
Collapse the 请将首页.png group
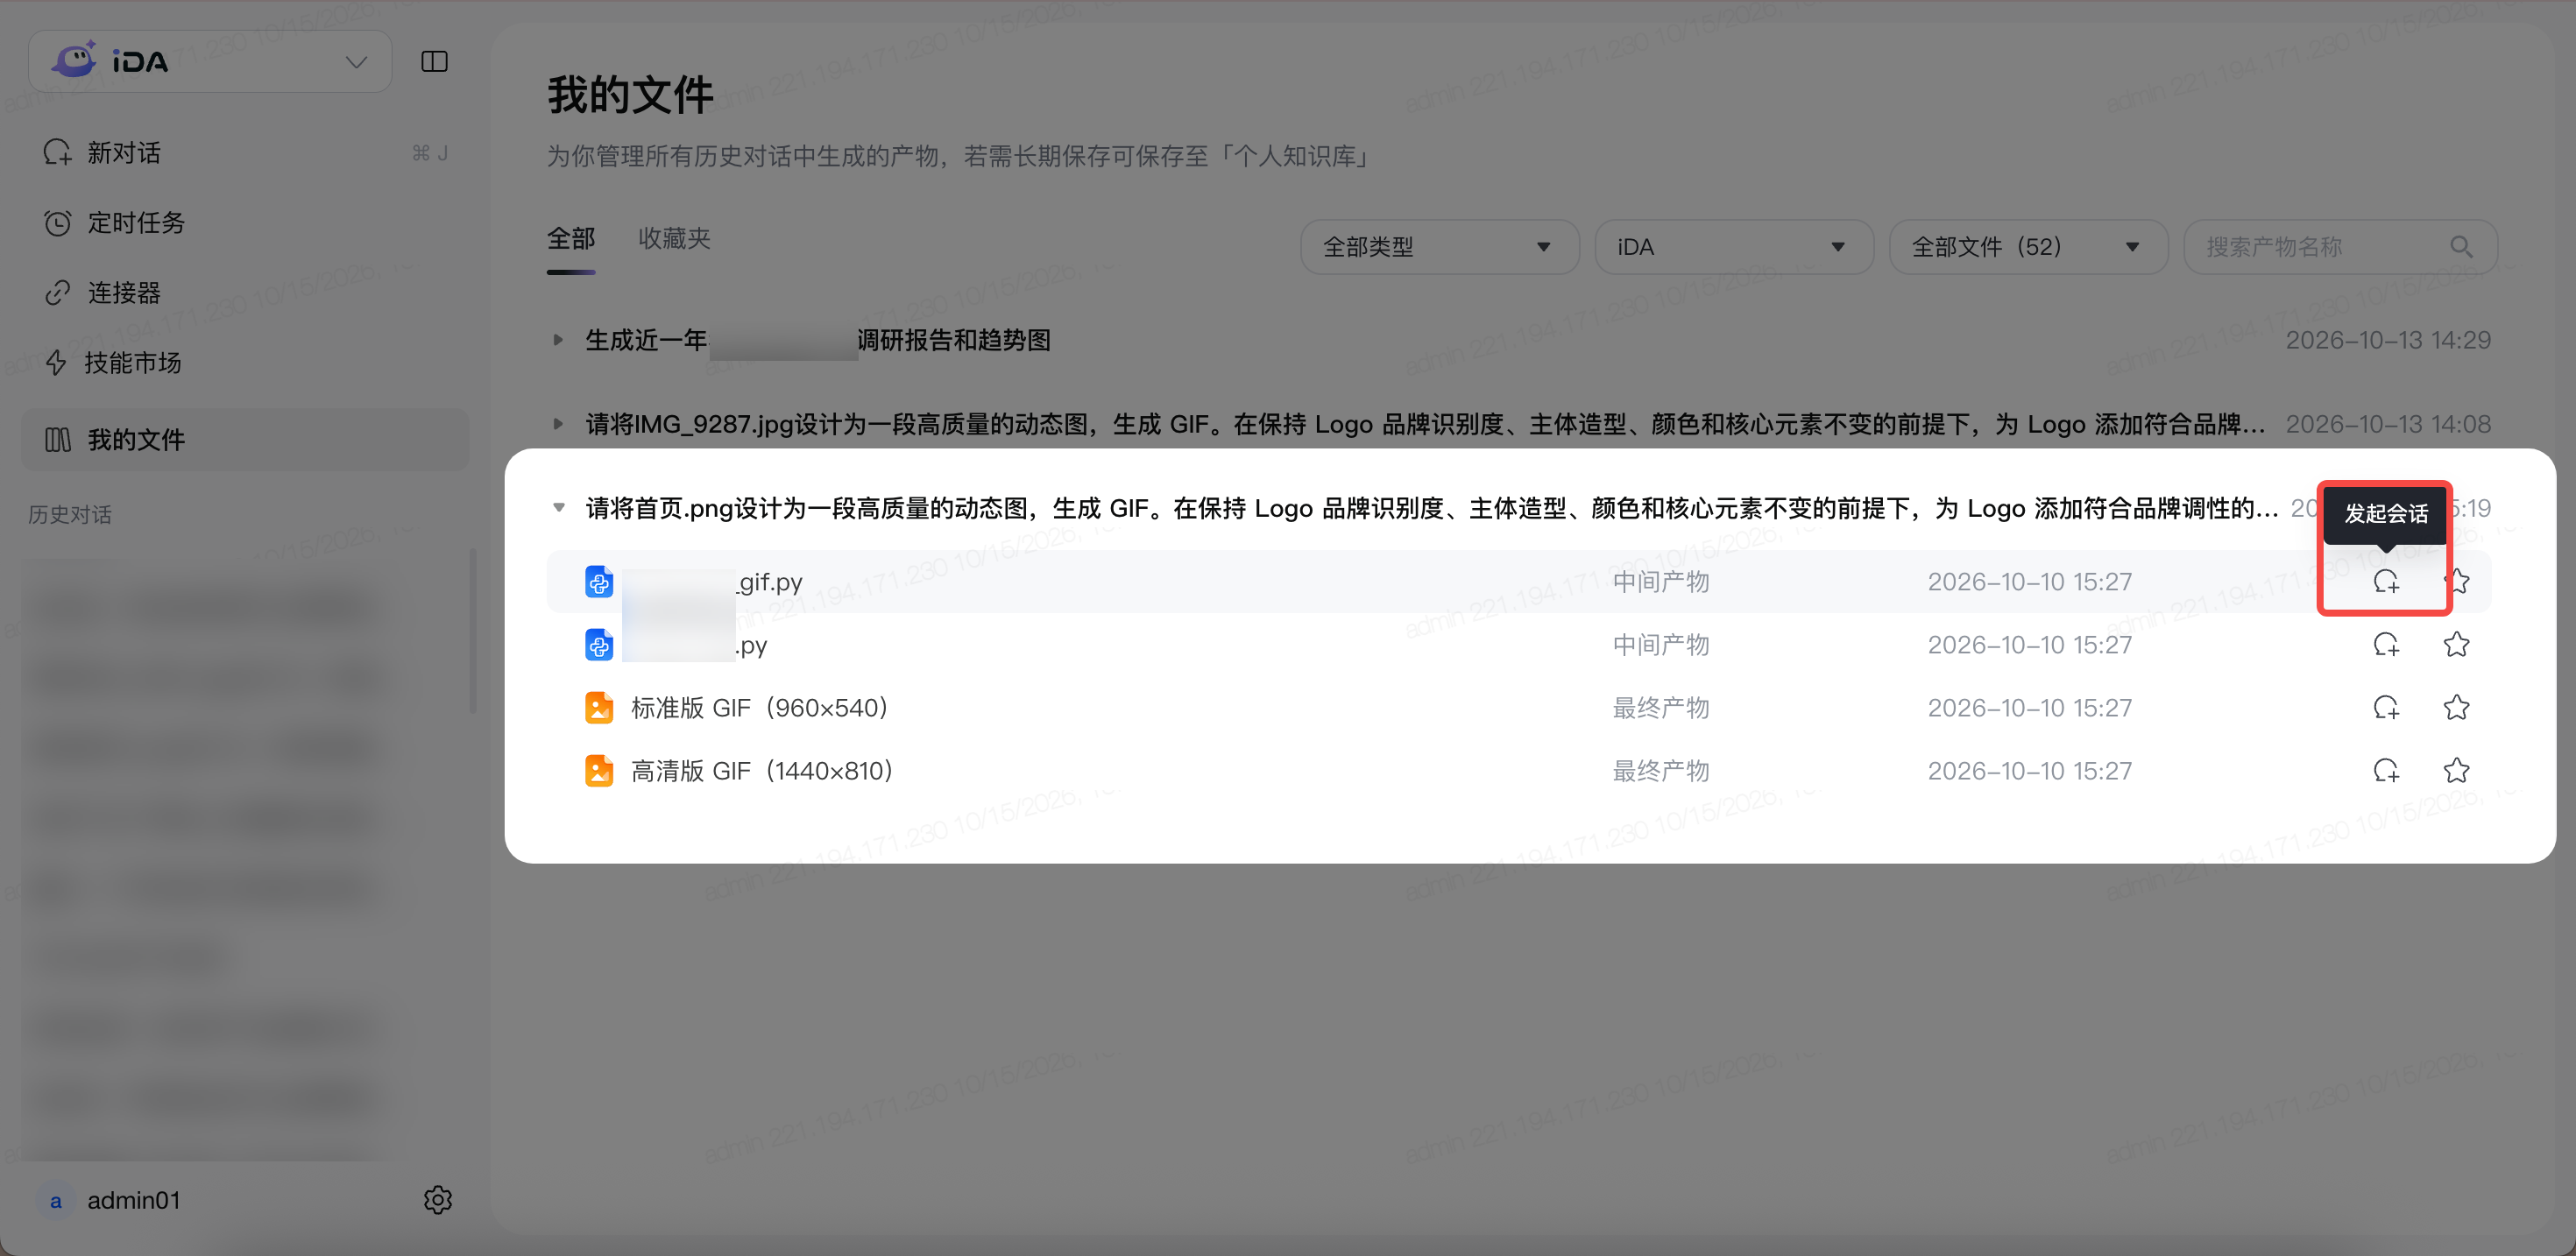pos(558,508)
